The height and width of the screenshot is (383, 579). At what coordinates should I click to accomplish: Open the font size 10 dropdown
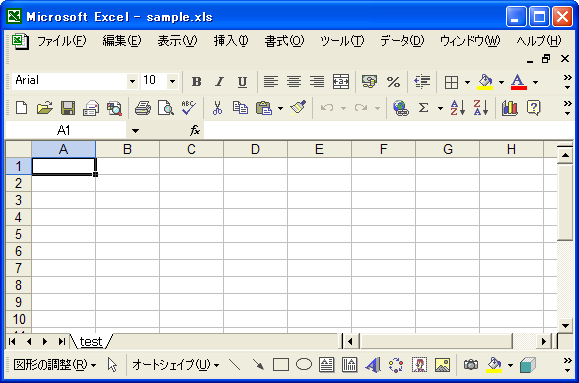pyautogui.click(x=172, y=81)
